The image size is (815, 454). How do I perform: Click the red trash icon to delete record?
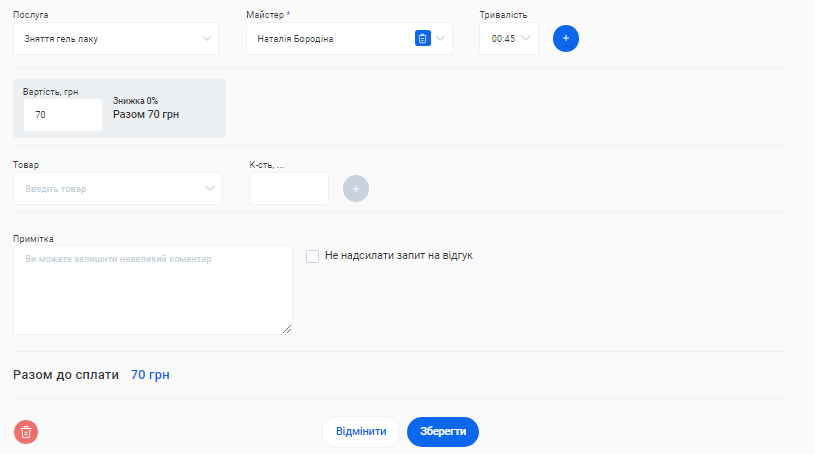26,432
